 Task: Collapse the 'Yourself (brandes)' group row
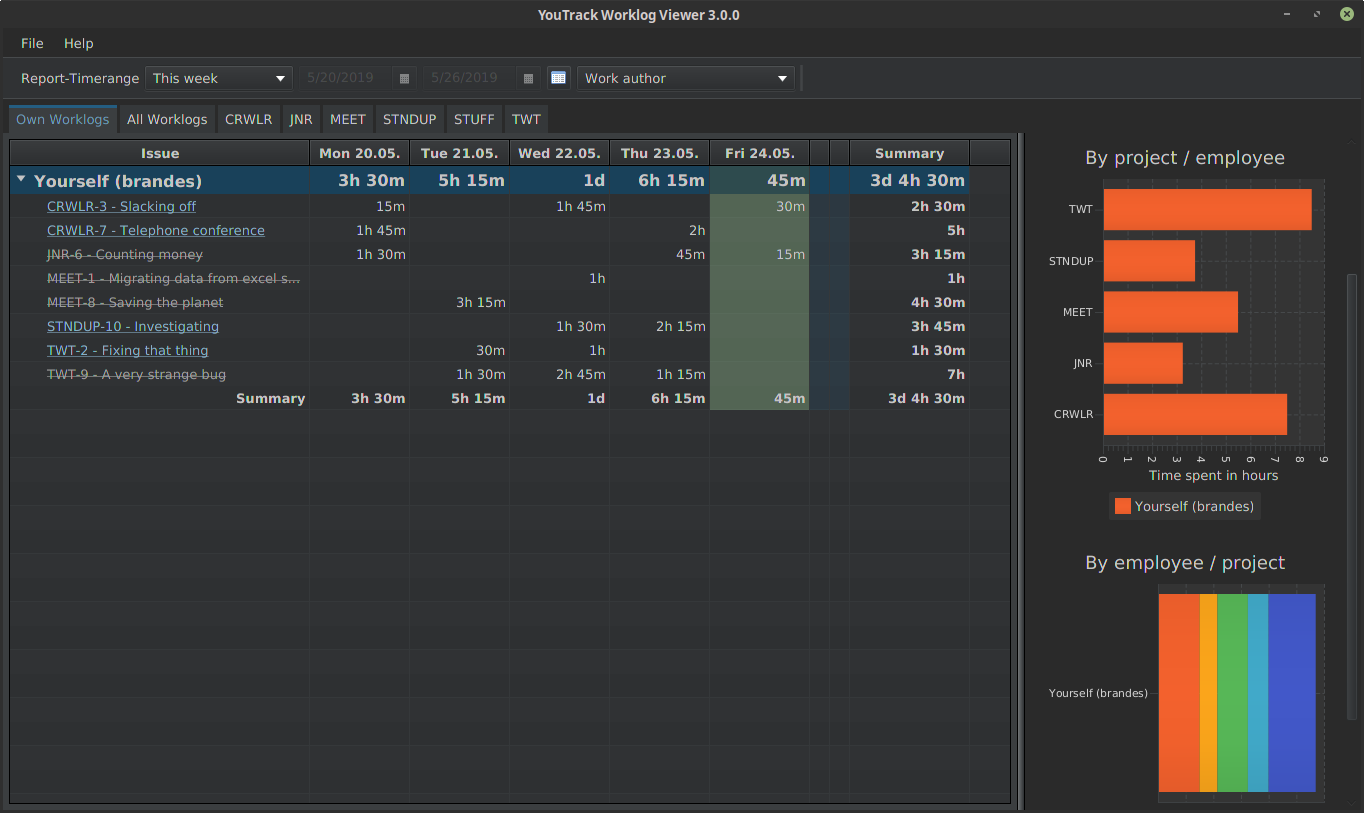click(21, 180)
